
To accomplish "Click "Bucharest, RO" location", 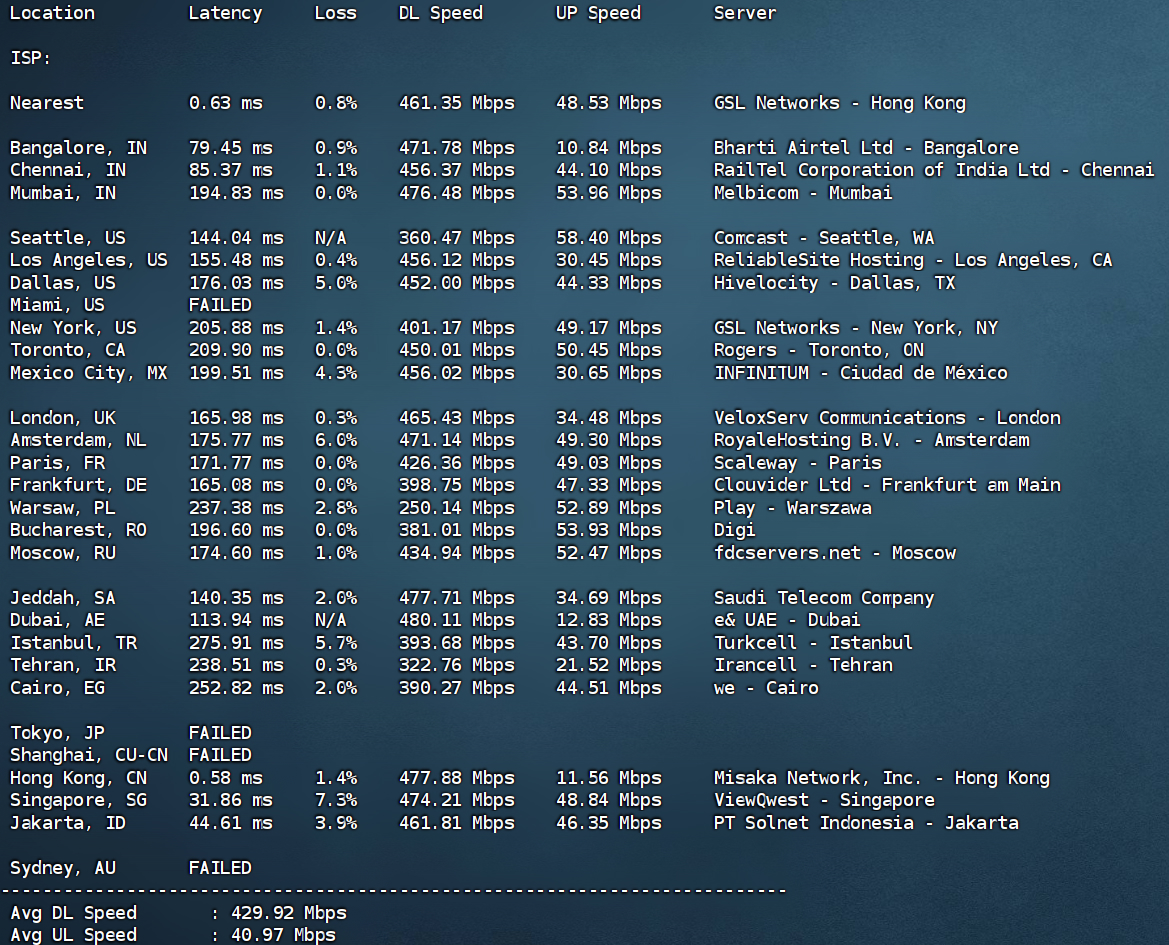I will (x=78, y=531).
